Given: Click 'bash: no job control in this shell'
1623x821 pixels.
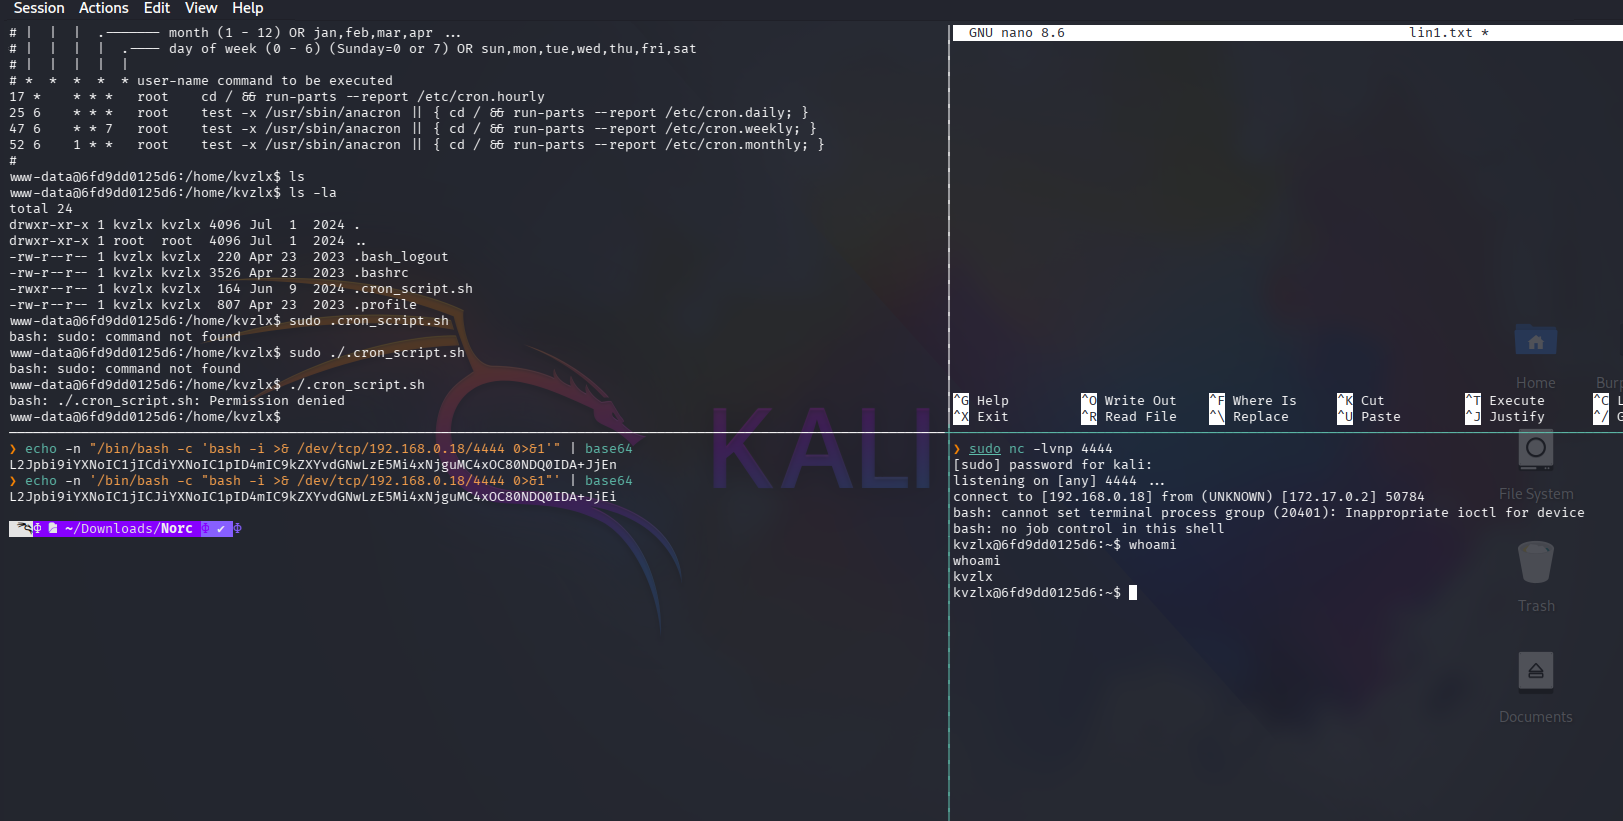Looking at the screenshot, I should (x=1089, y=529).
